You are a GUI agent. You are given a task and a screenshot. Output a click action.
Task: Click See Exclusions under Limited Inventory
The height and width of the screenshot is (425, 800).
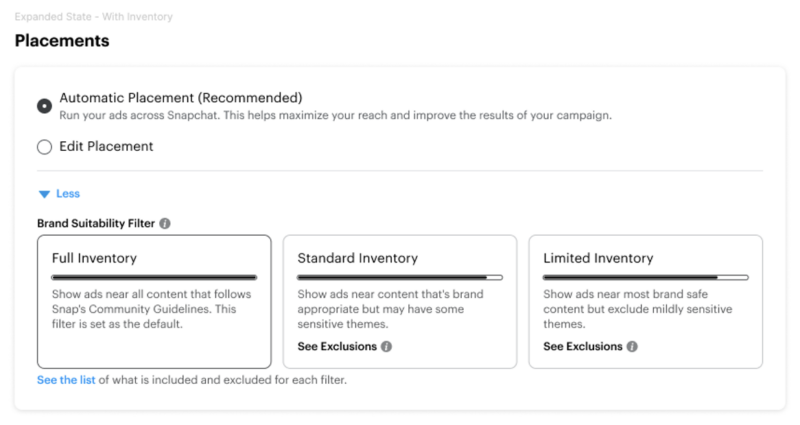click(x=583, y=346)
